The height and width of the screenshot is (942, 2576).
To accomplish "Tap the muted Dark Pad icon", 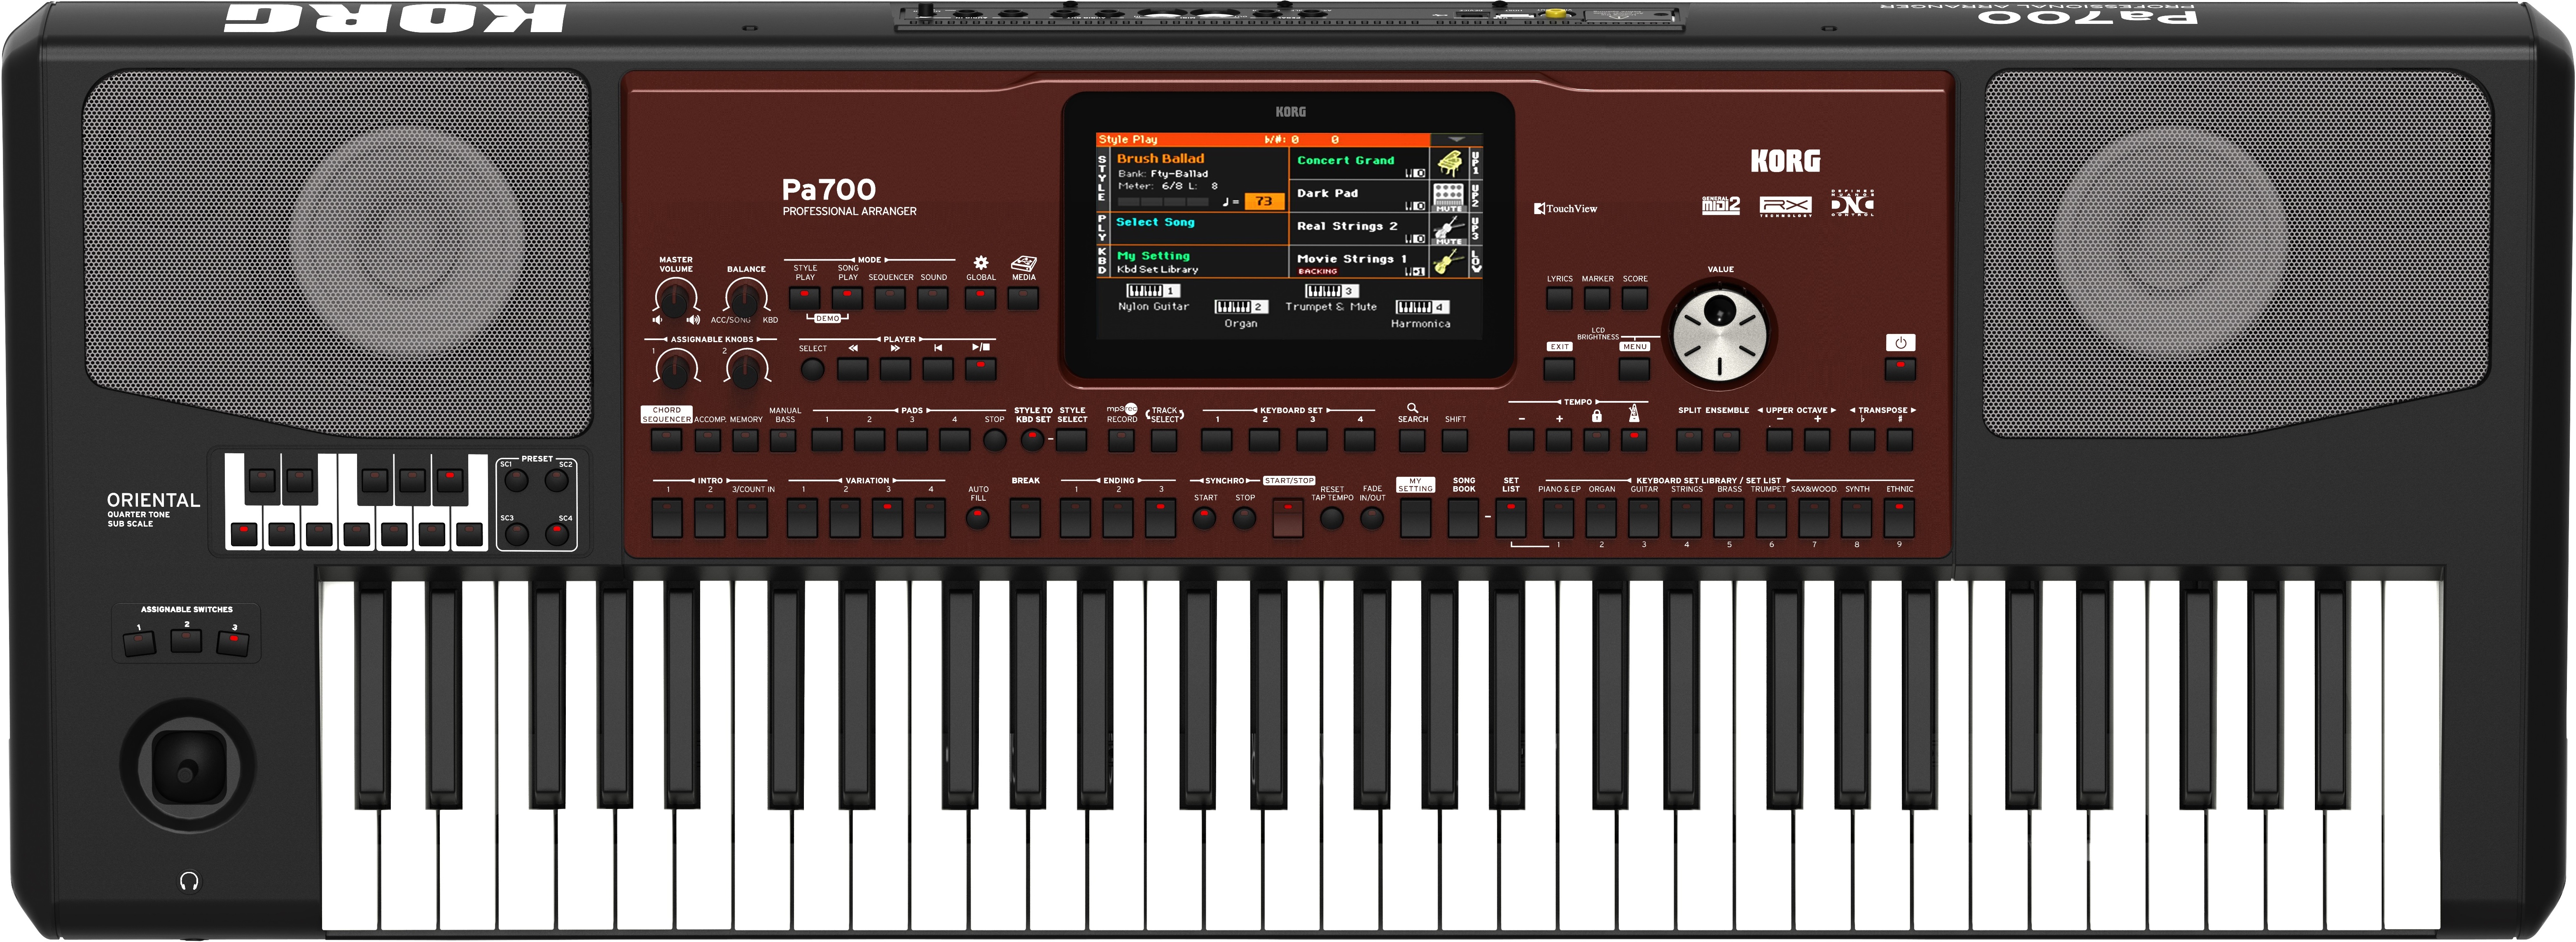I will [1448, 197].
